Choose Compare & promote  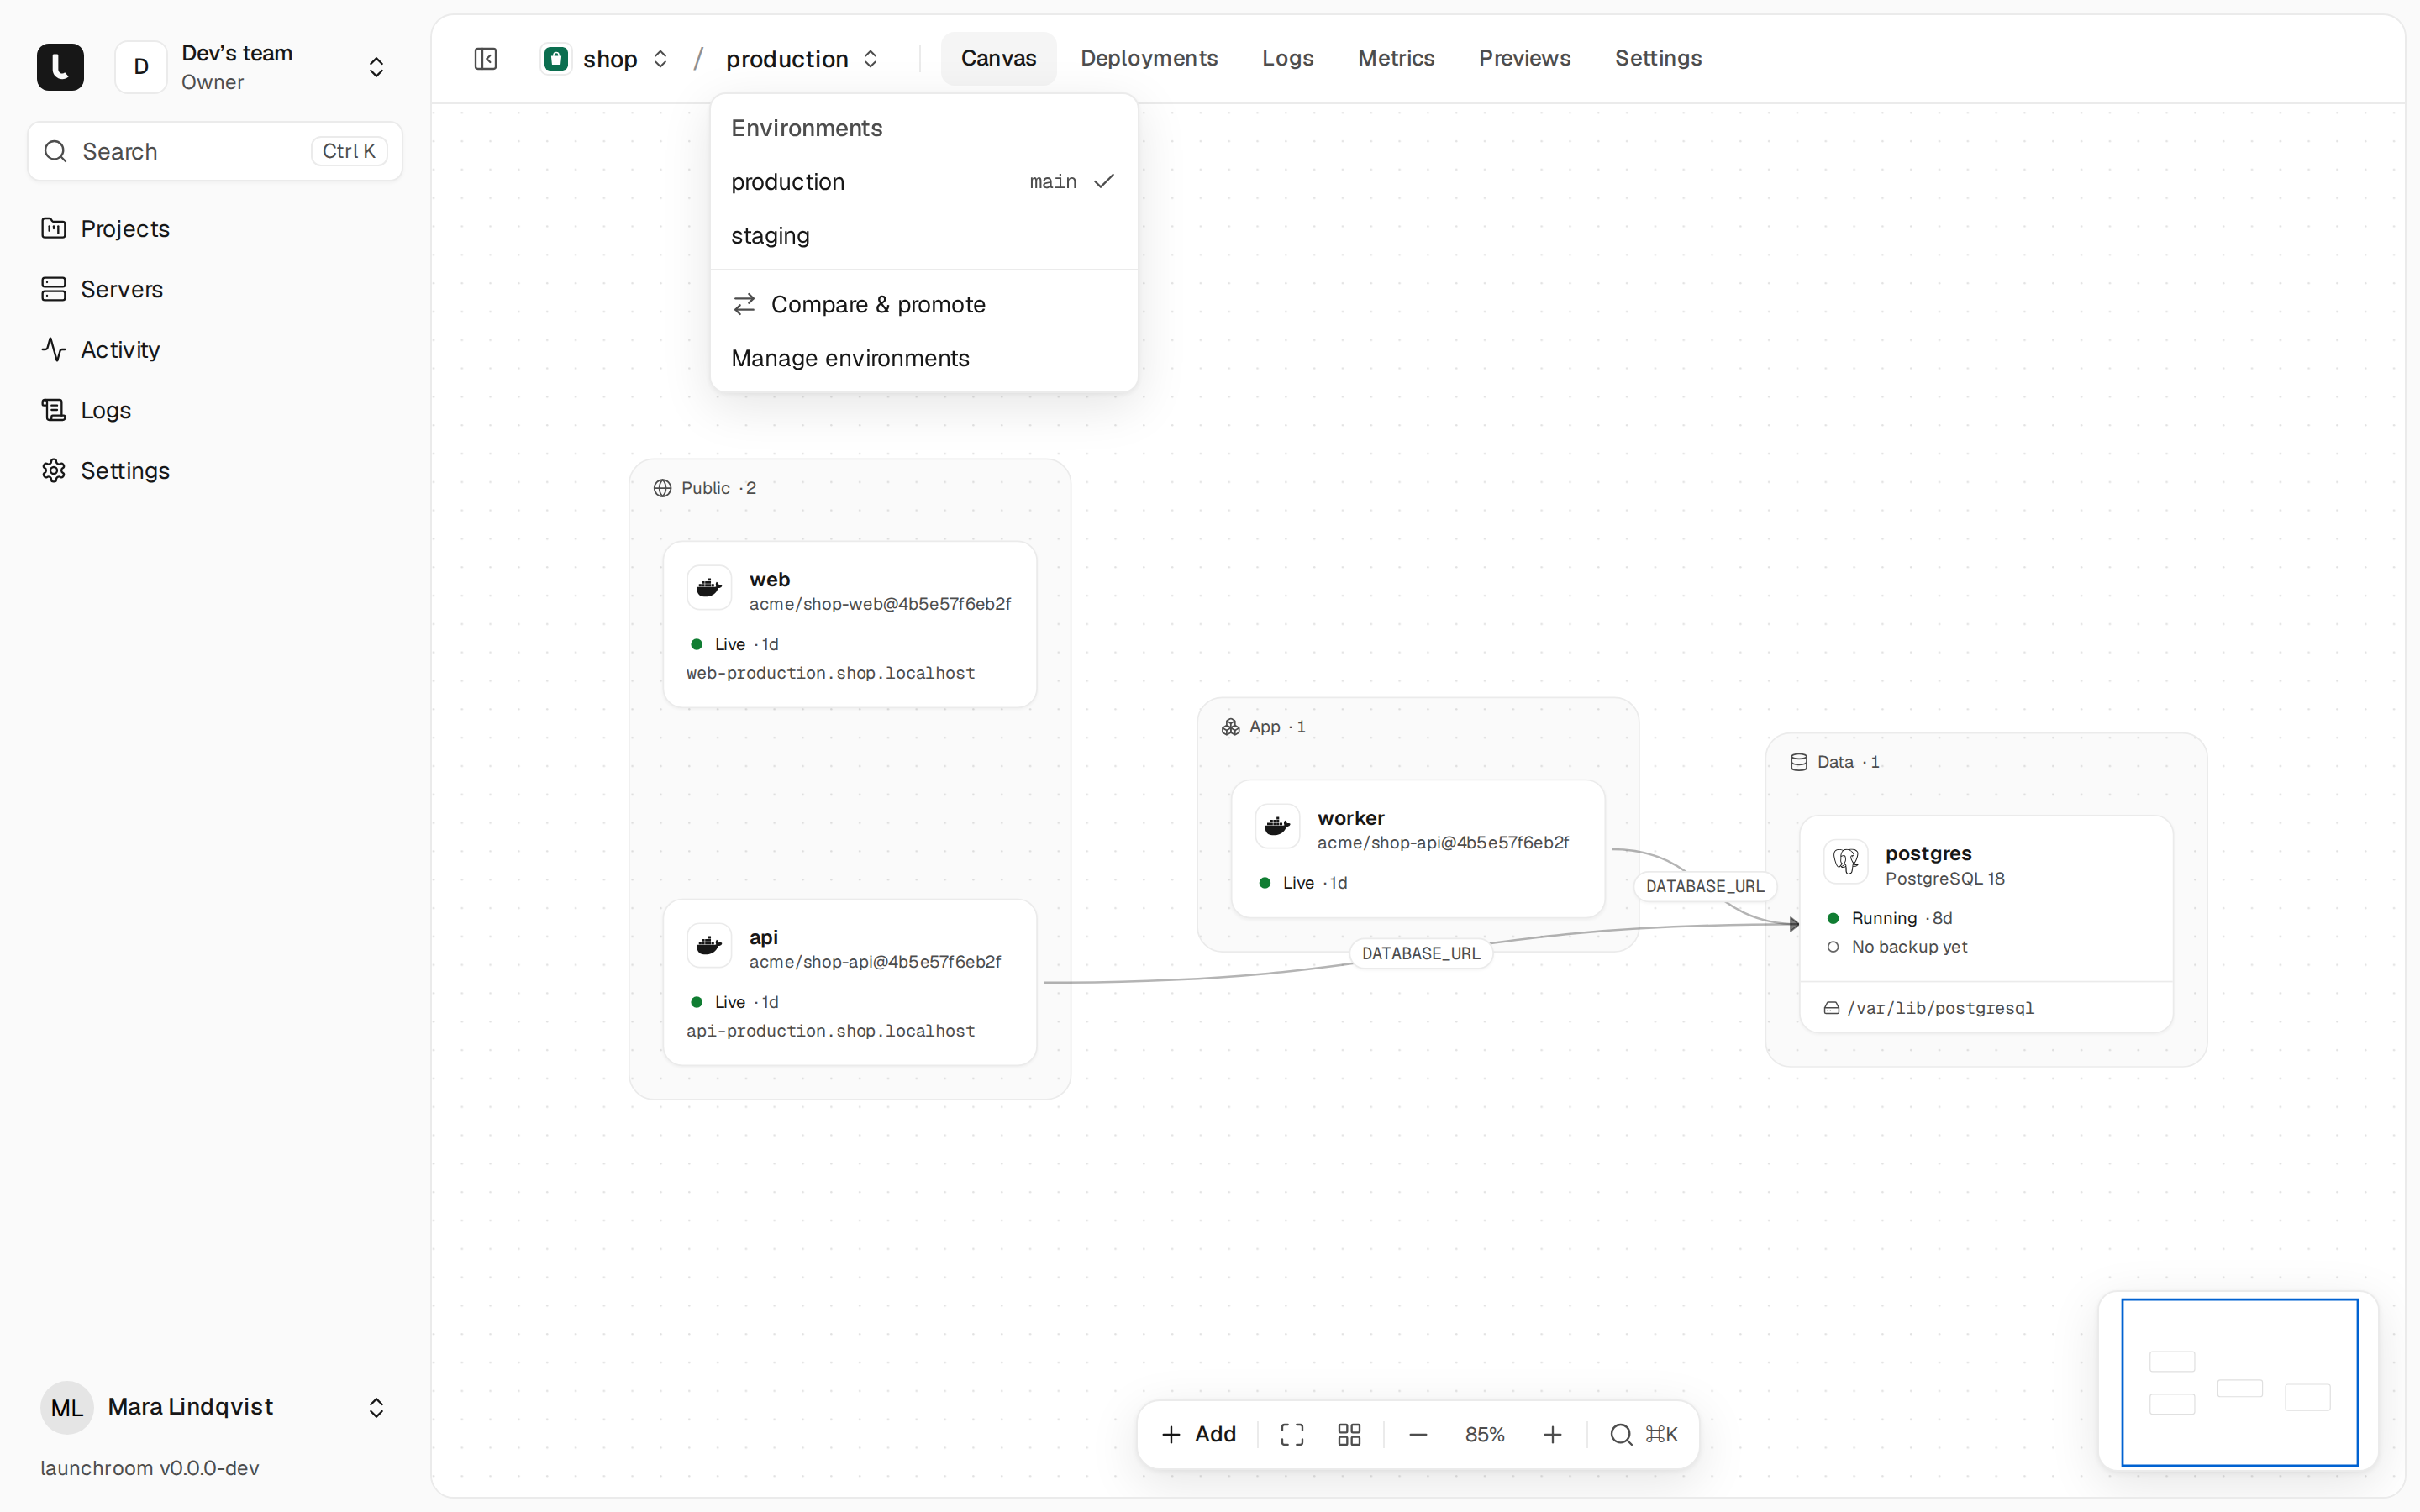click(923, 304)
